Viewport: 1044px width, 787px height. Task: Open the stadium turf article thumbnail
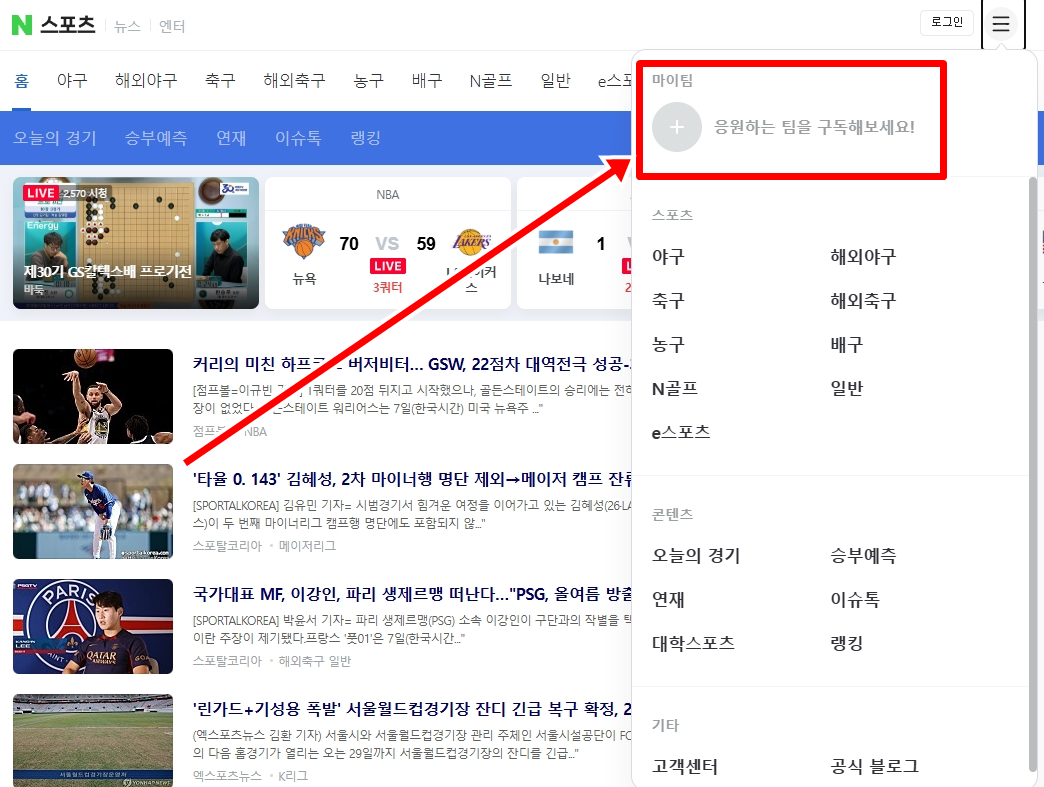coord(93,740)
